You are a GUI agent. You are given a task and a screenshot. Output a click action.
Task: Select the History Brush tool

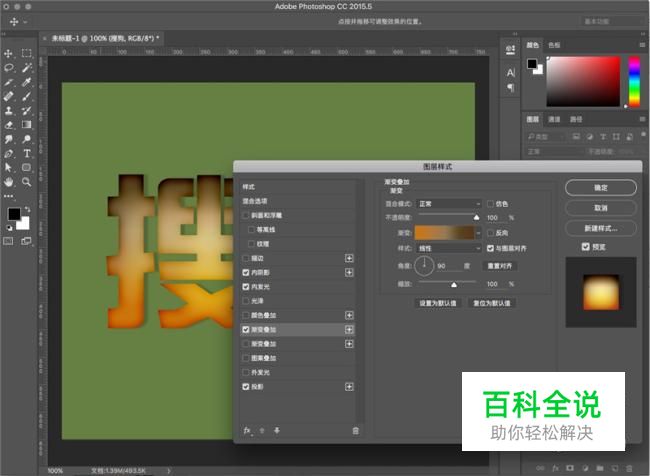point(27,111)
